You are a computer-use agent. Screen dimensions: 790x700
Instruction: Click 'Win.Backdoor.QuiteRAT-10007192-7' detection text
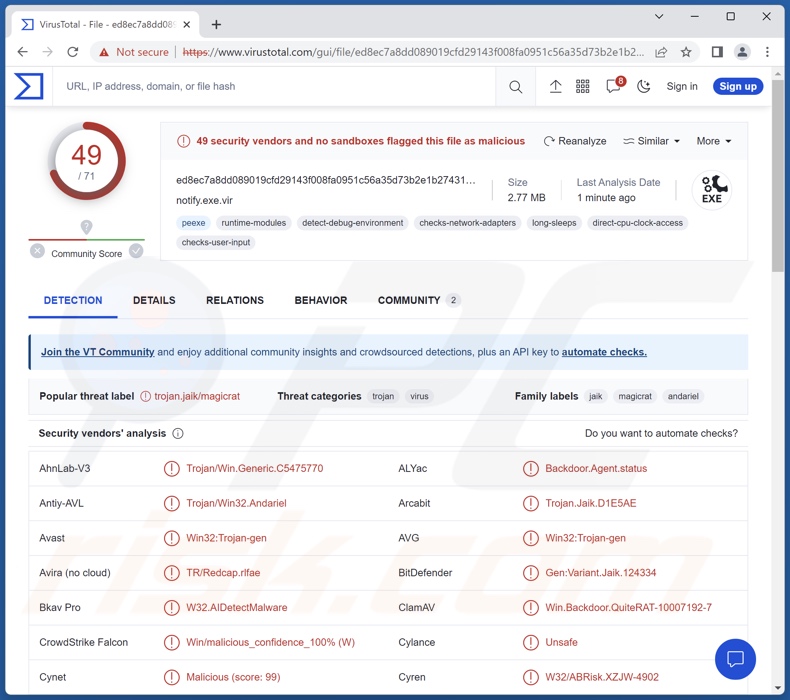click(x=628, y=608)
